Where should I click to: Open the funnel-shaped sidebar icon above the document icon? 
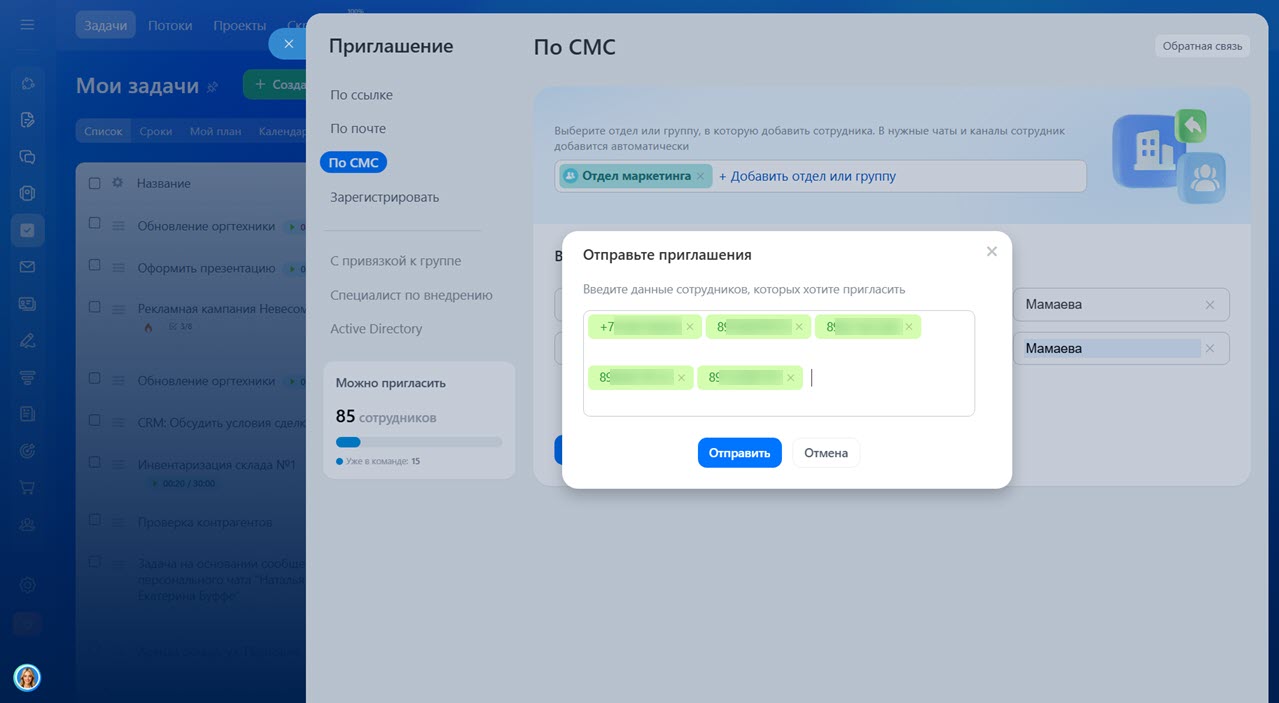[27, 377]
